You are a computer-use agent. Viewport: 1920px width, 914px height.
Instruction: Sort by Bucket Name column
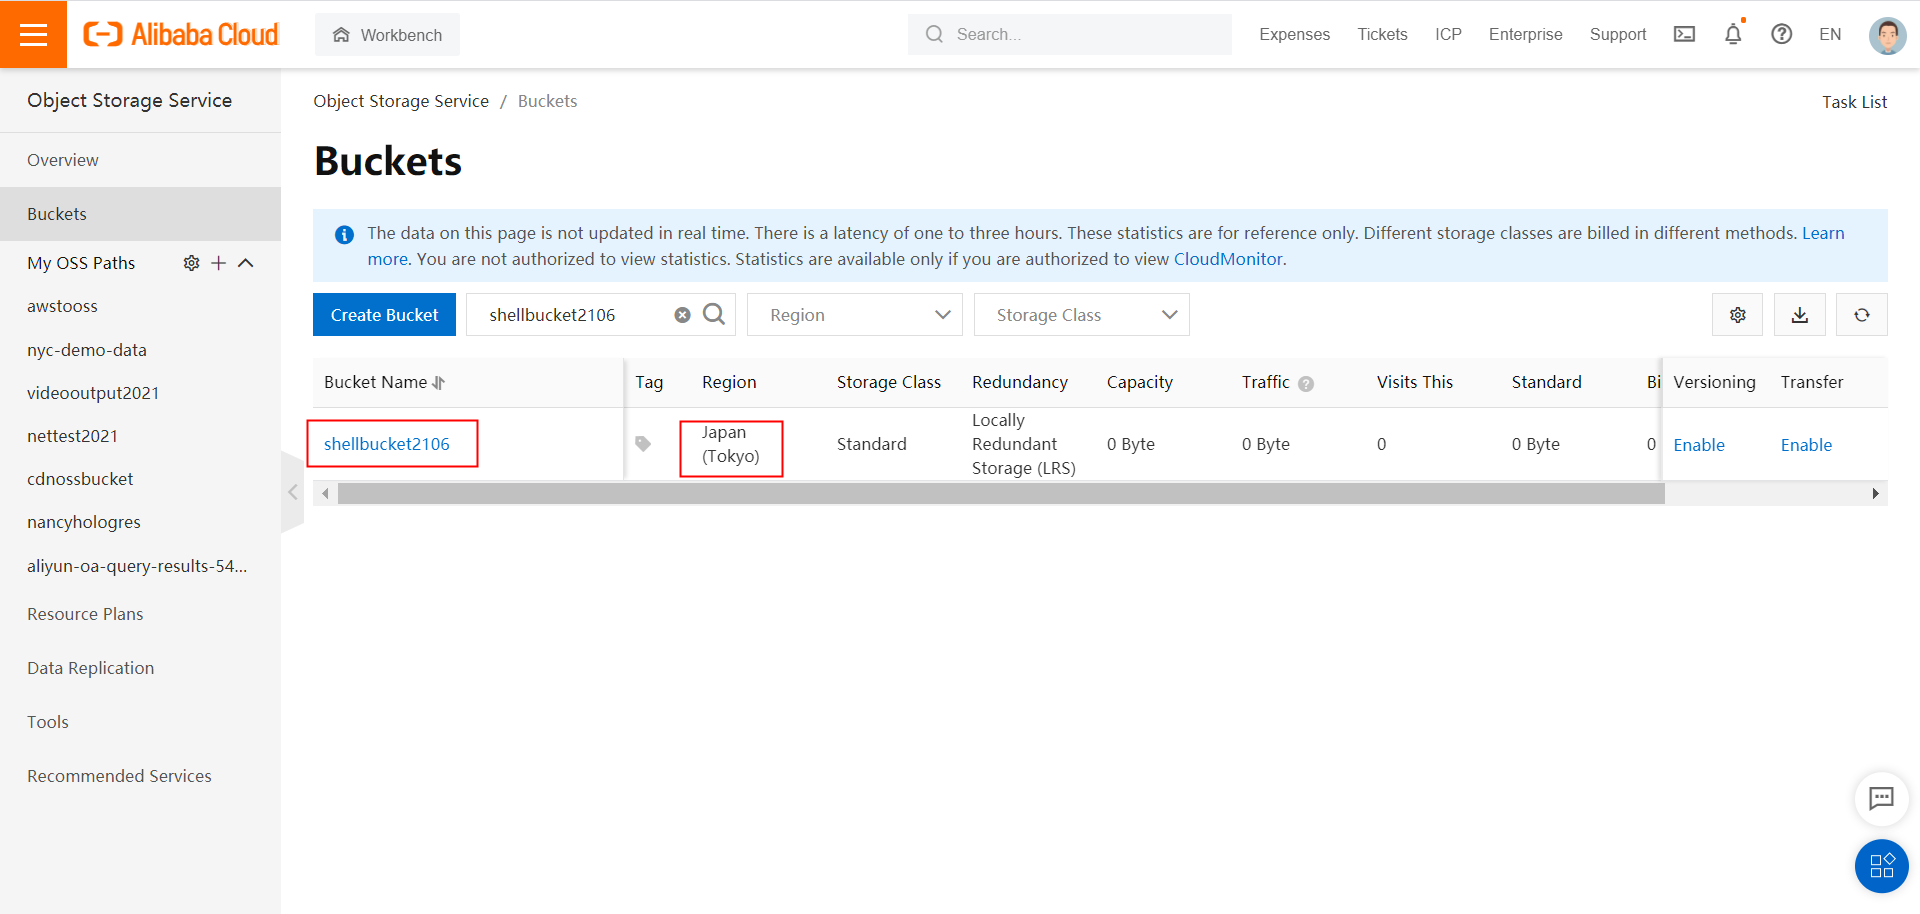pyautogui.click(x=438, y=383)
